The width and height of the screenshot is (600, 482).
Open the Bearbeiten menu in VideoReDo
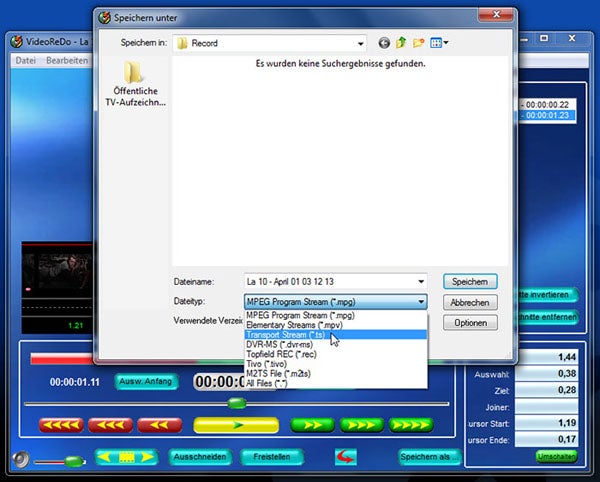(67, 60)
